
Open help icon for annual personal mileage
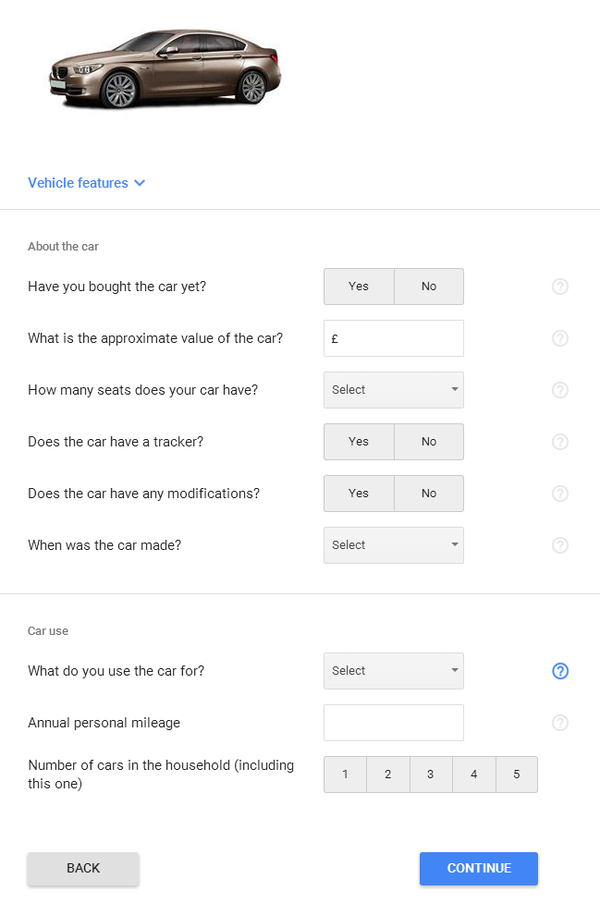pyautogui.click(x=560, y=723)
